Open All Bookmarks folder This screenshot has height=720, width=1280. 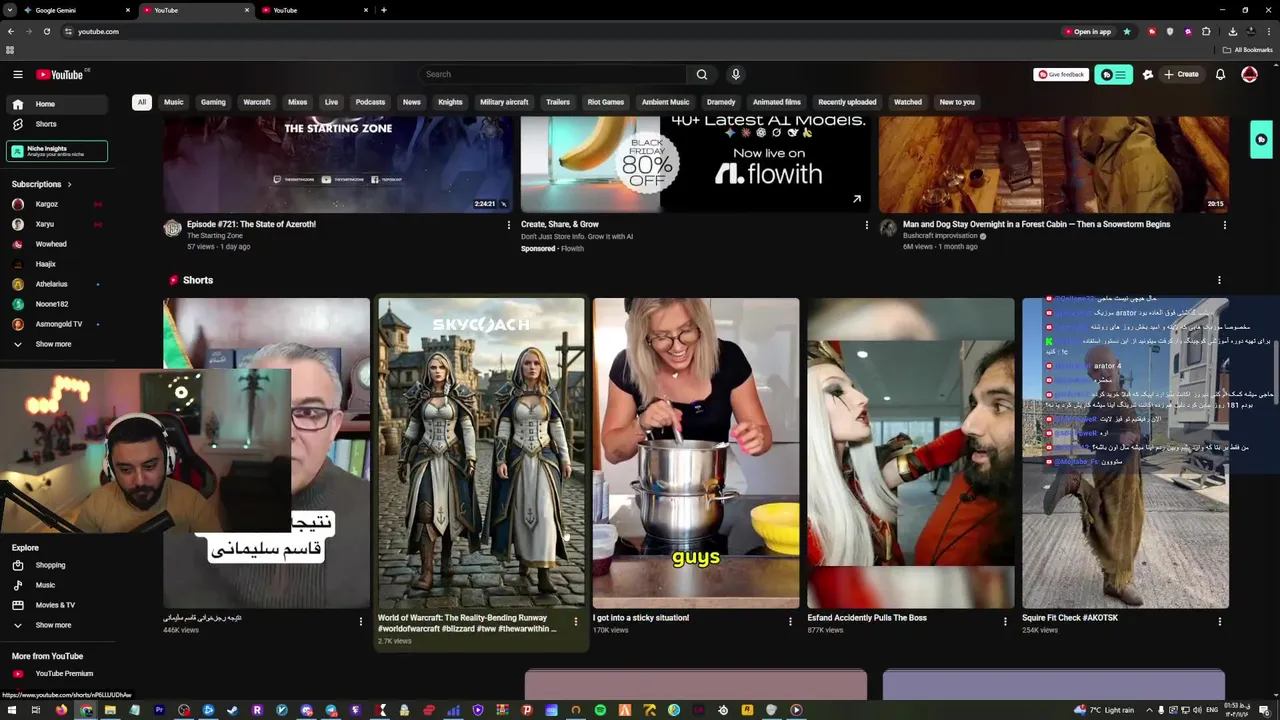(1248, 50)
